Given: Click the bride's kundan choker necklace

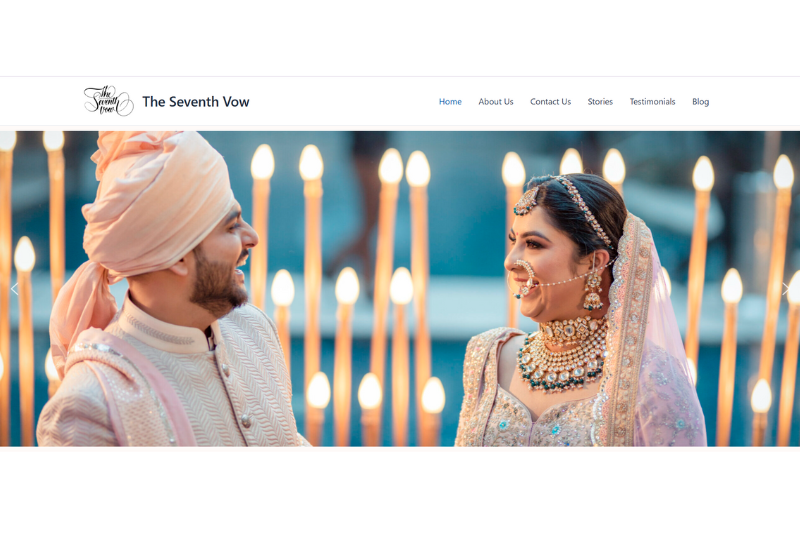Looking at the screenshot, I should 566,352.
